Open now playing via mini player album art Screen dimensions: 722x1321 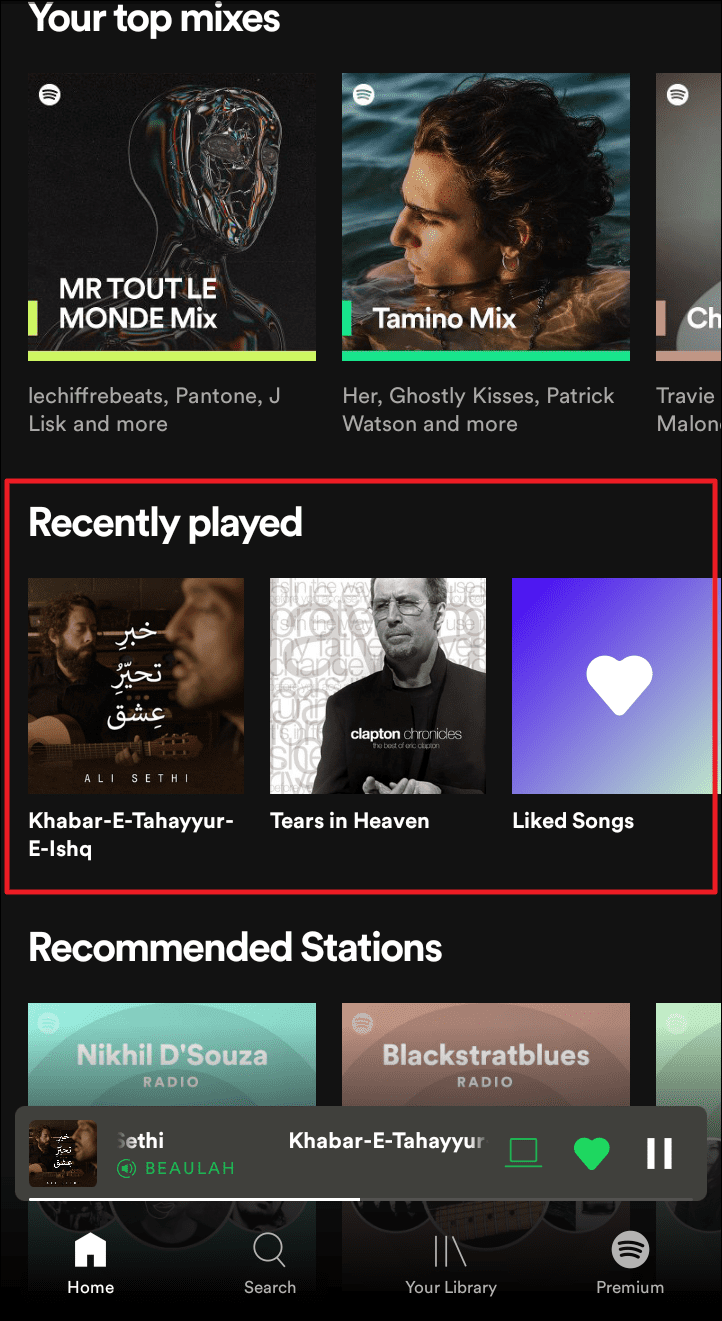[63, 1153]
